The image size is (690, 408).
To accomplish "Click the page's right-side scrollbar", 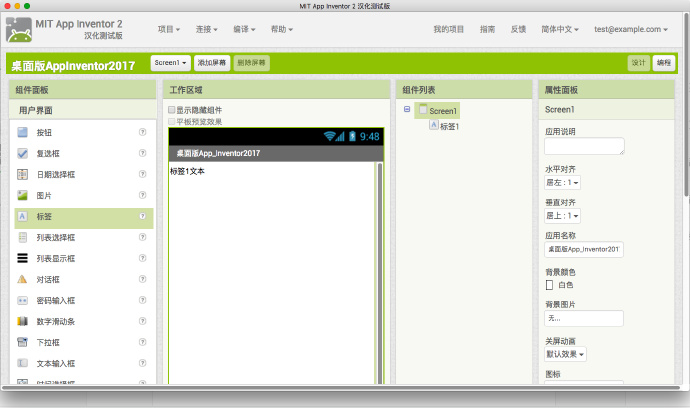I will 686,106.
